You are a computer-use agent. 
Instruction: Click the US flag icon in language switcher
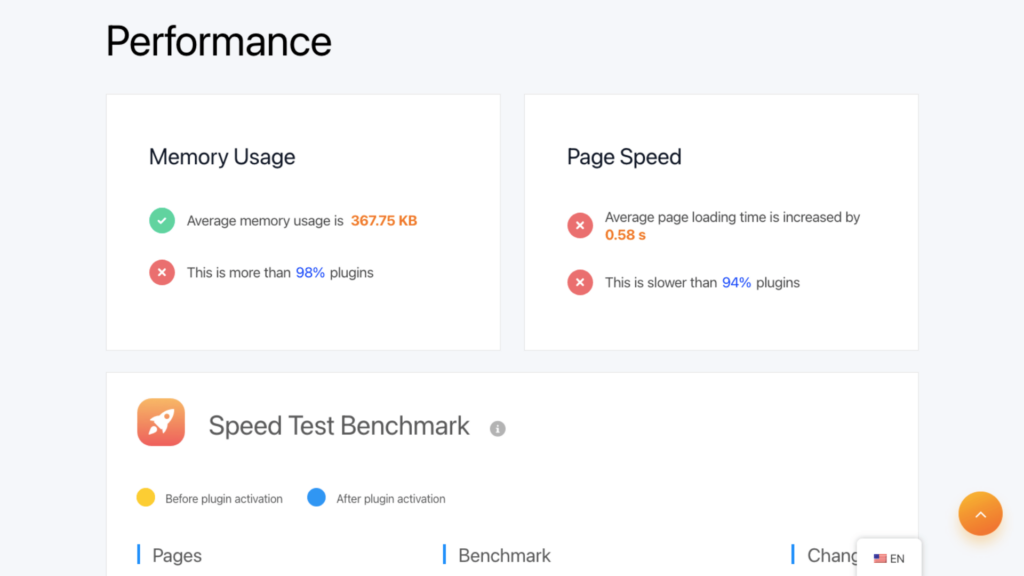pos(880,558)
